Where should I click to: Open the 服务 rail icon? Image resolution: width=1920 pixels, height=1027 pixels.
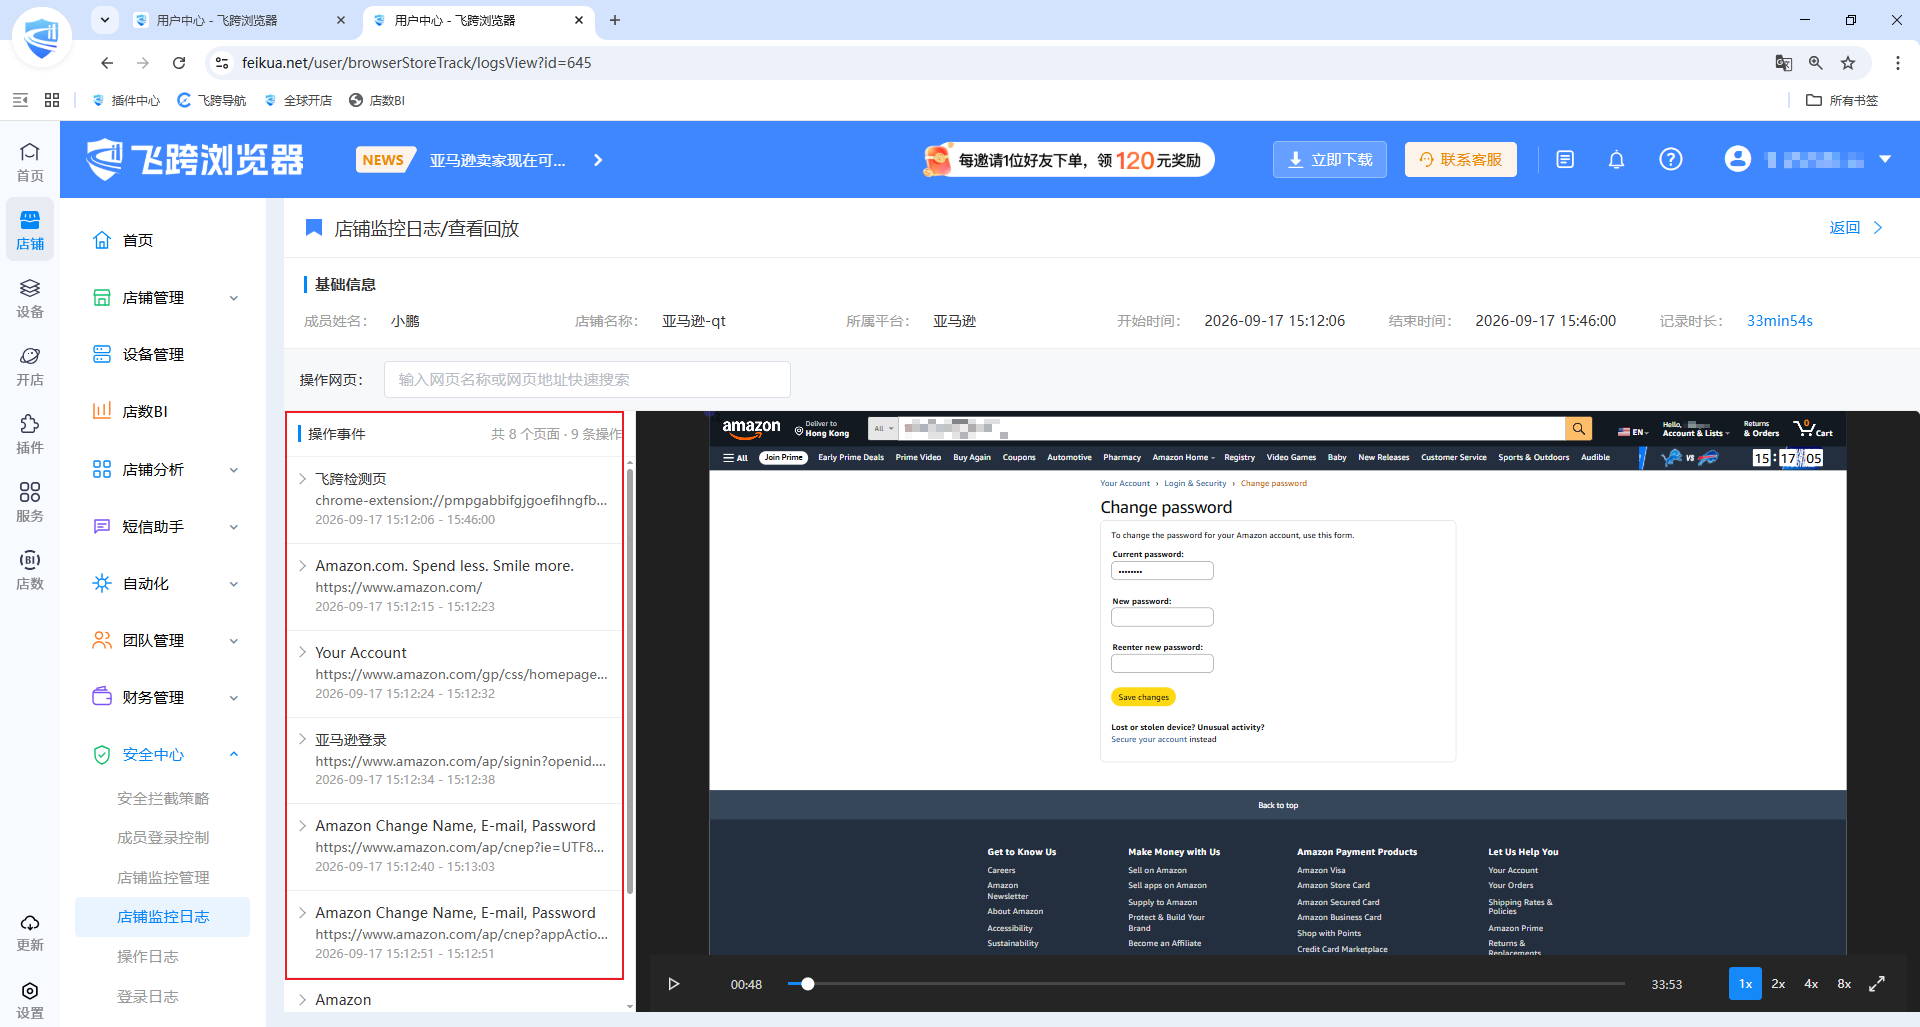pos(30,501)
